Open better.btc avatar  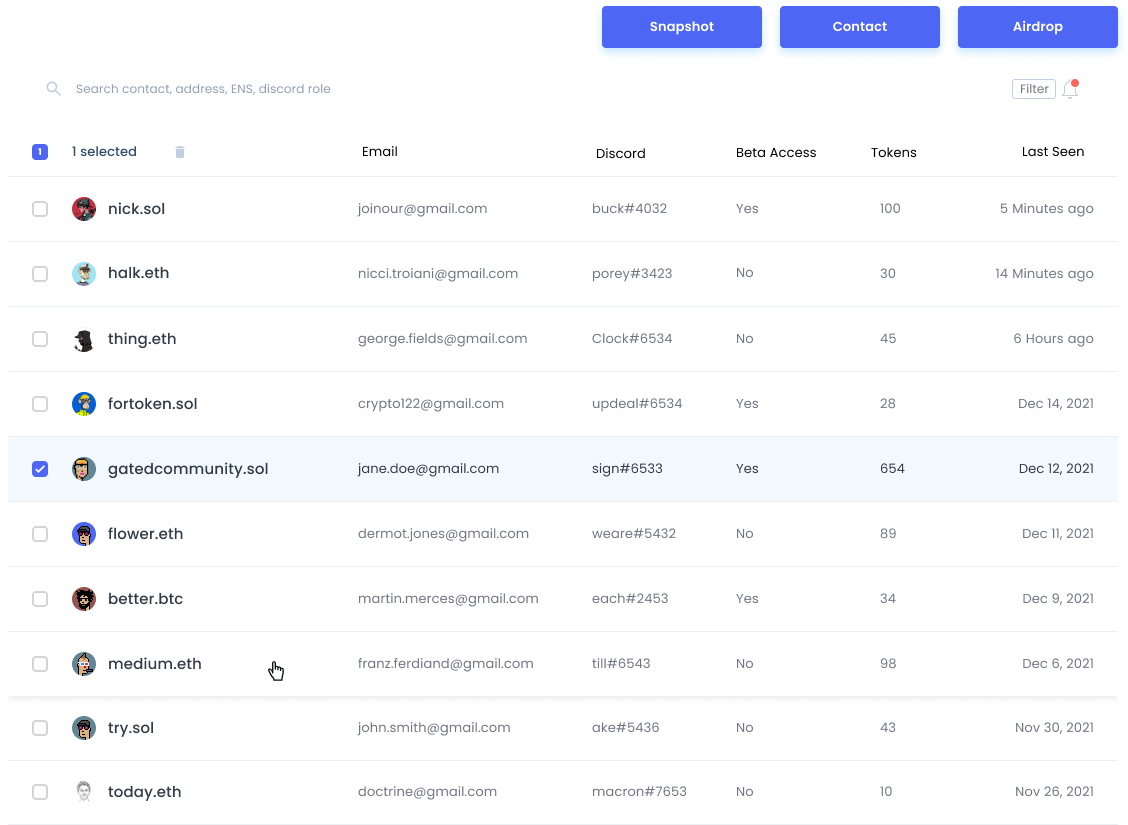tap(84, 598)
